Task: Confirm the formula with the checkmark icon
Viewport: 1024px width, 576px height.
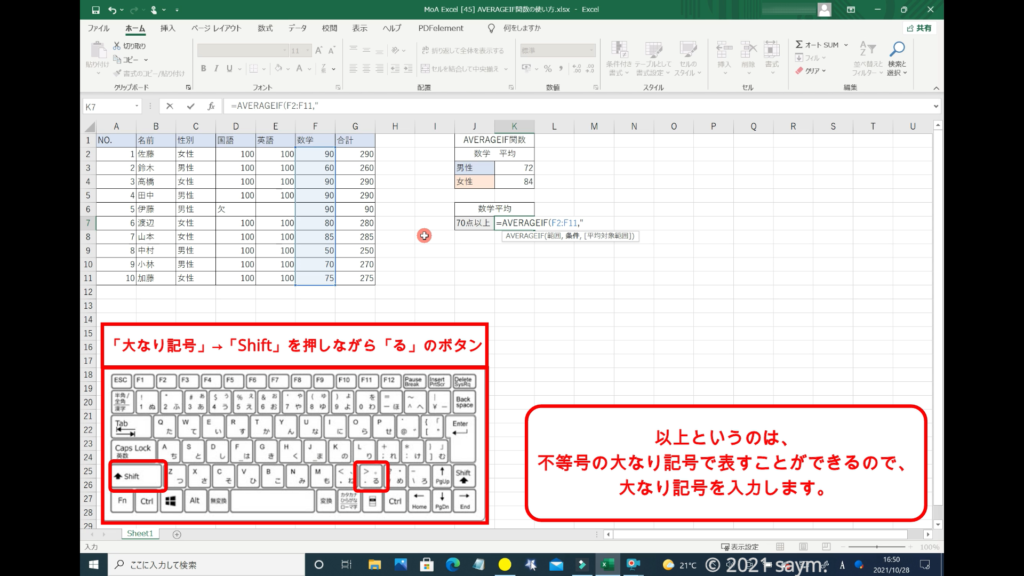Action: click(x=189, y=106)
